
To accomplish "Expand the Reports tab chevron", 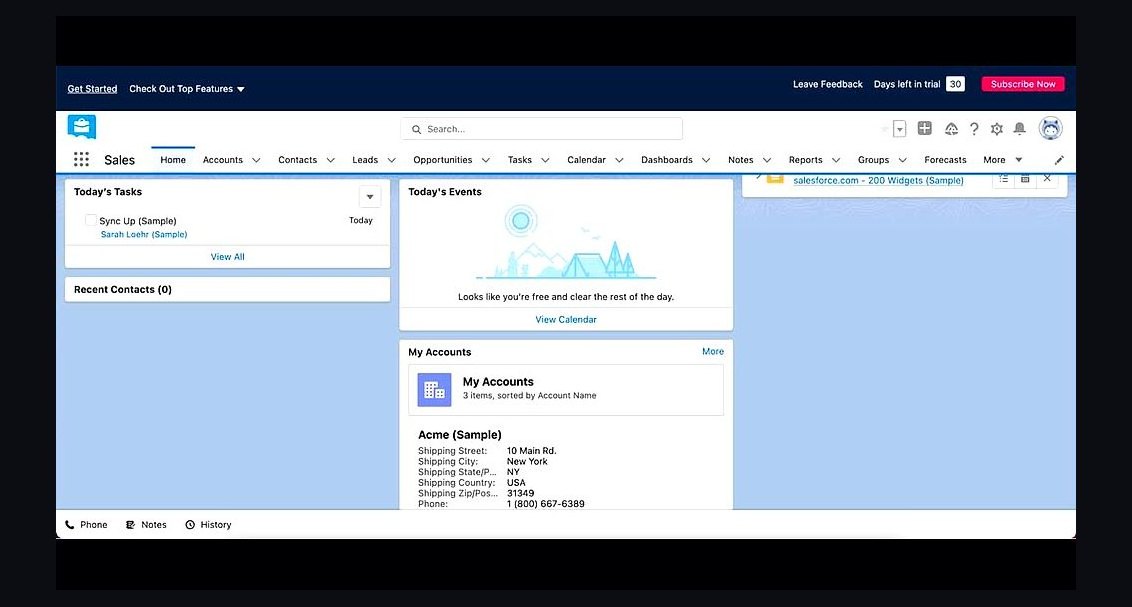I will click(x=835, y=160).
